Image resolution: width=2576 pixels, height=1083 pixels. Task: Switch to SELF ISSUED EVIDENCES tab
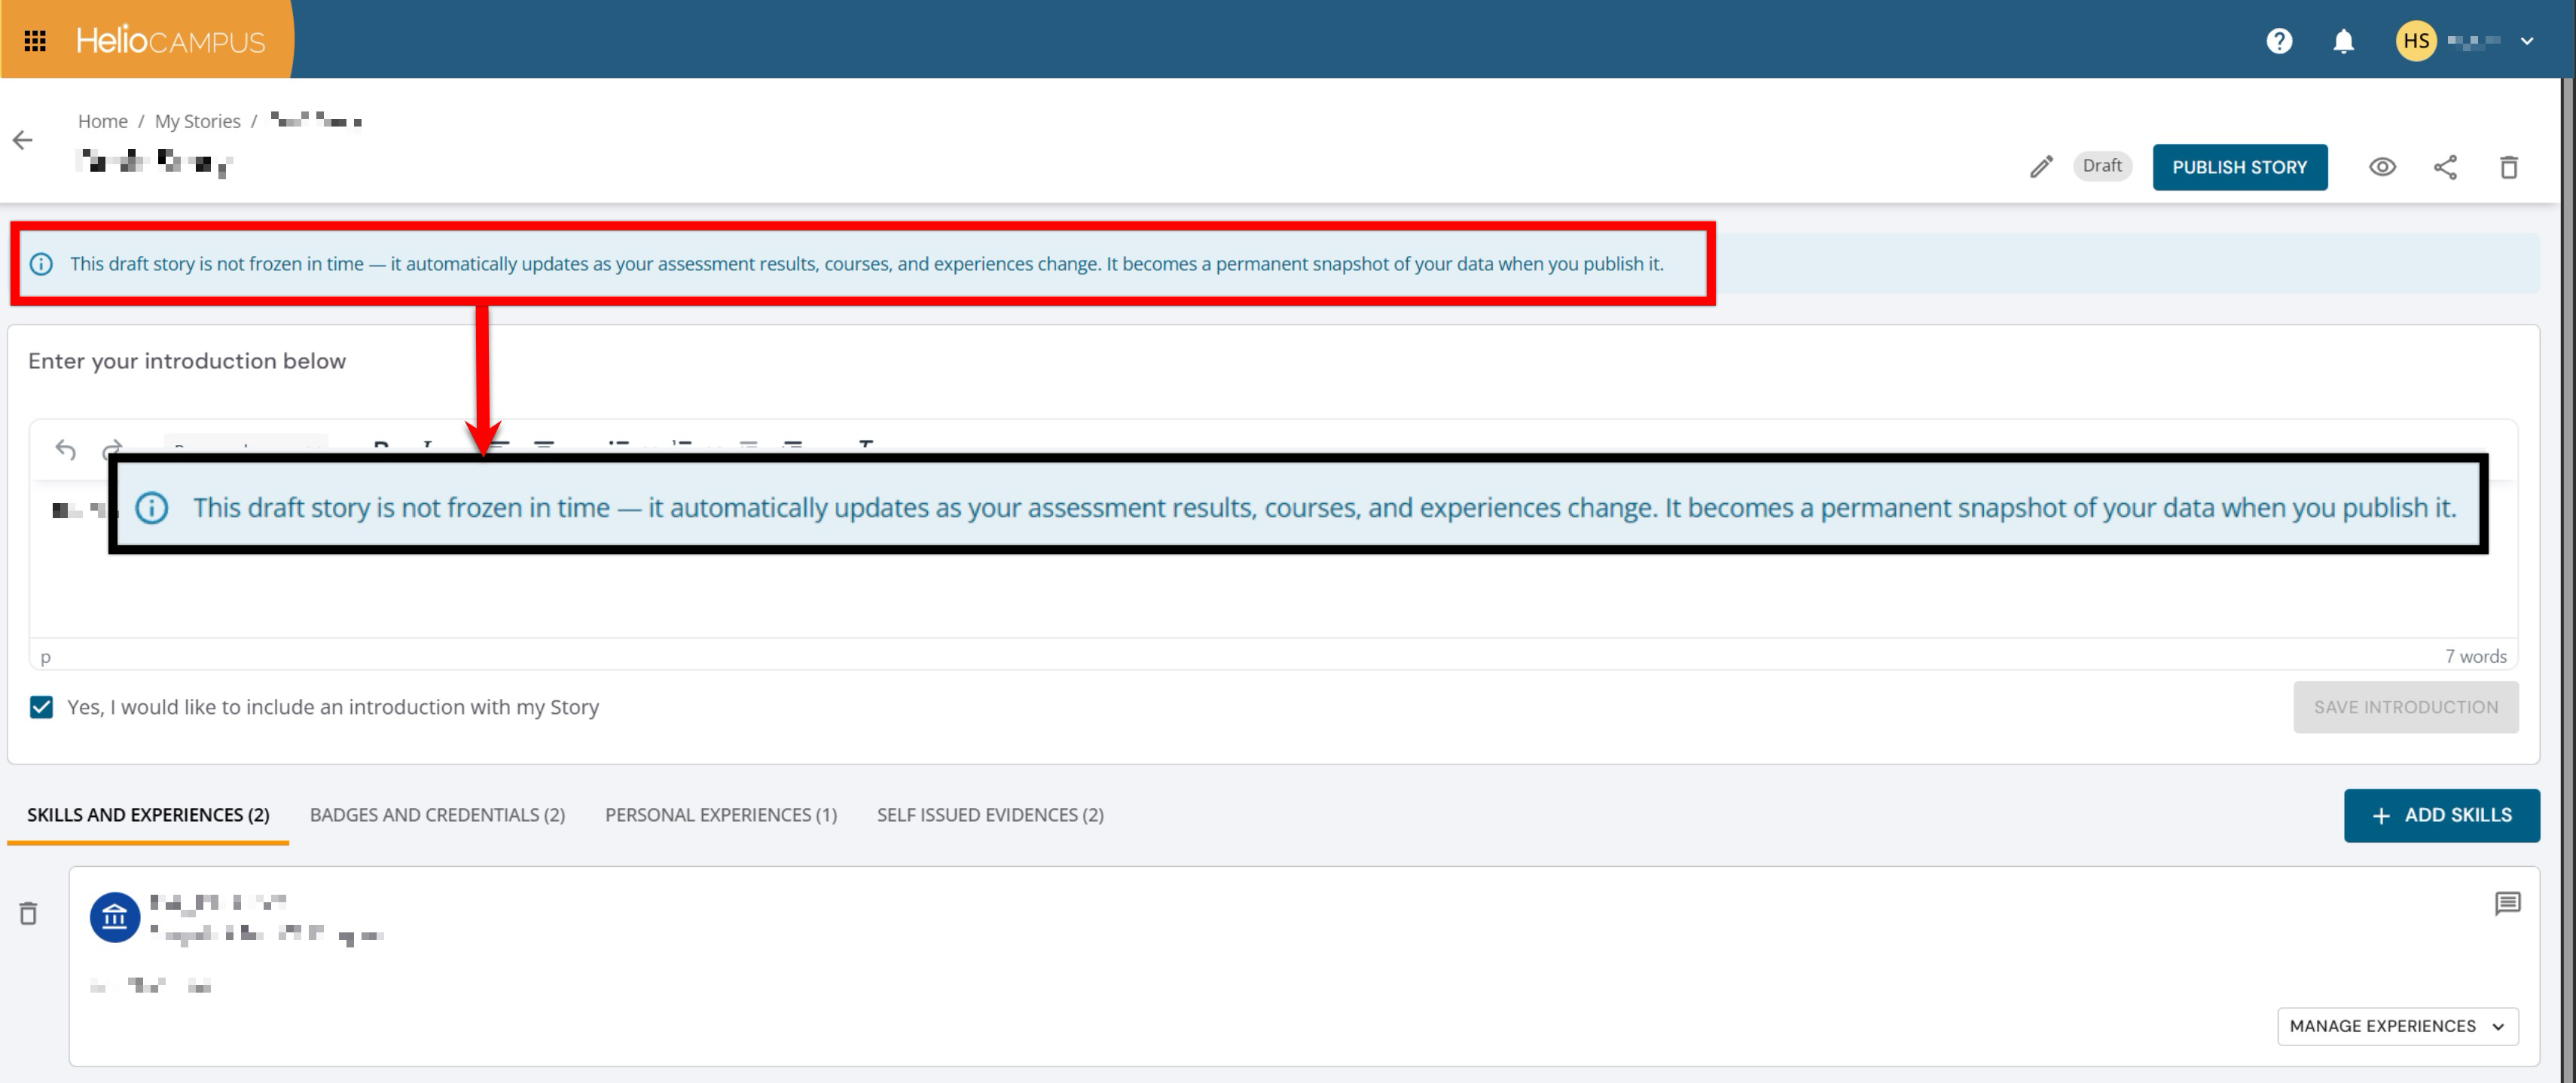click(x=990, y=815)
